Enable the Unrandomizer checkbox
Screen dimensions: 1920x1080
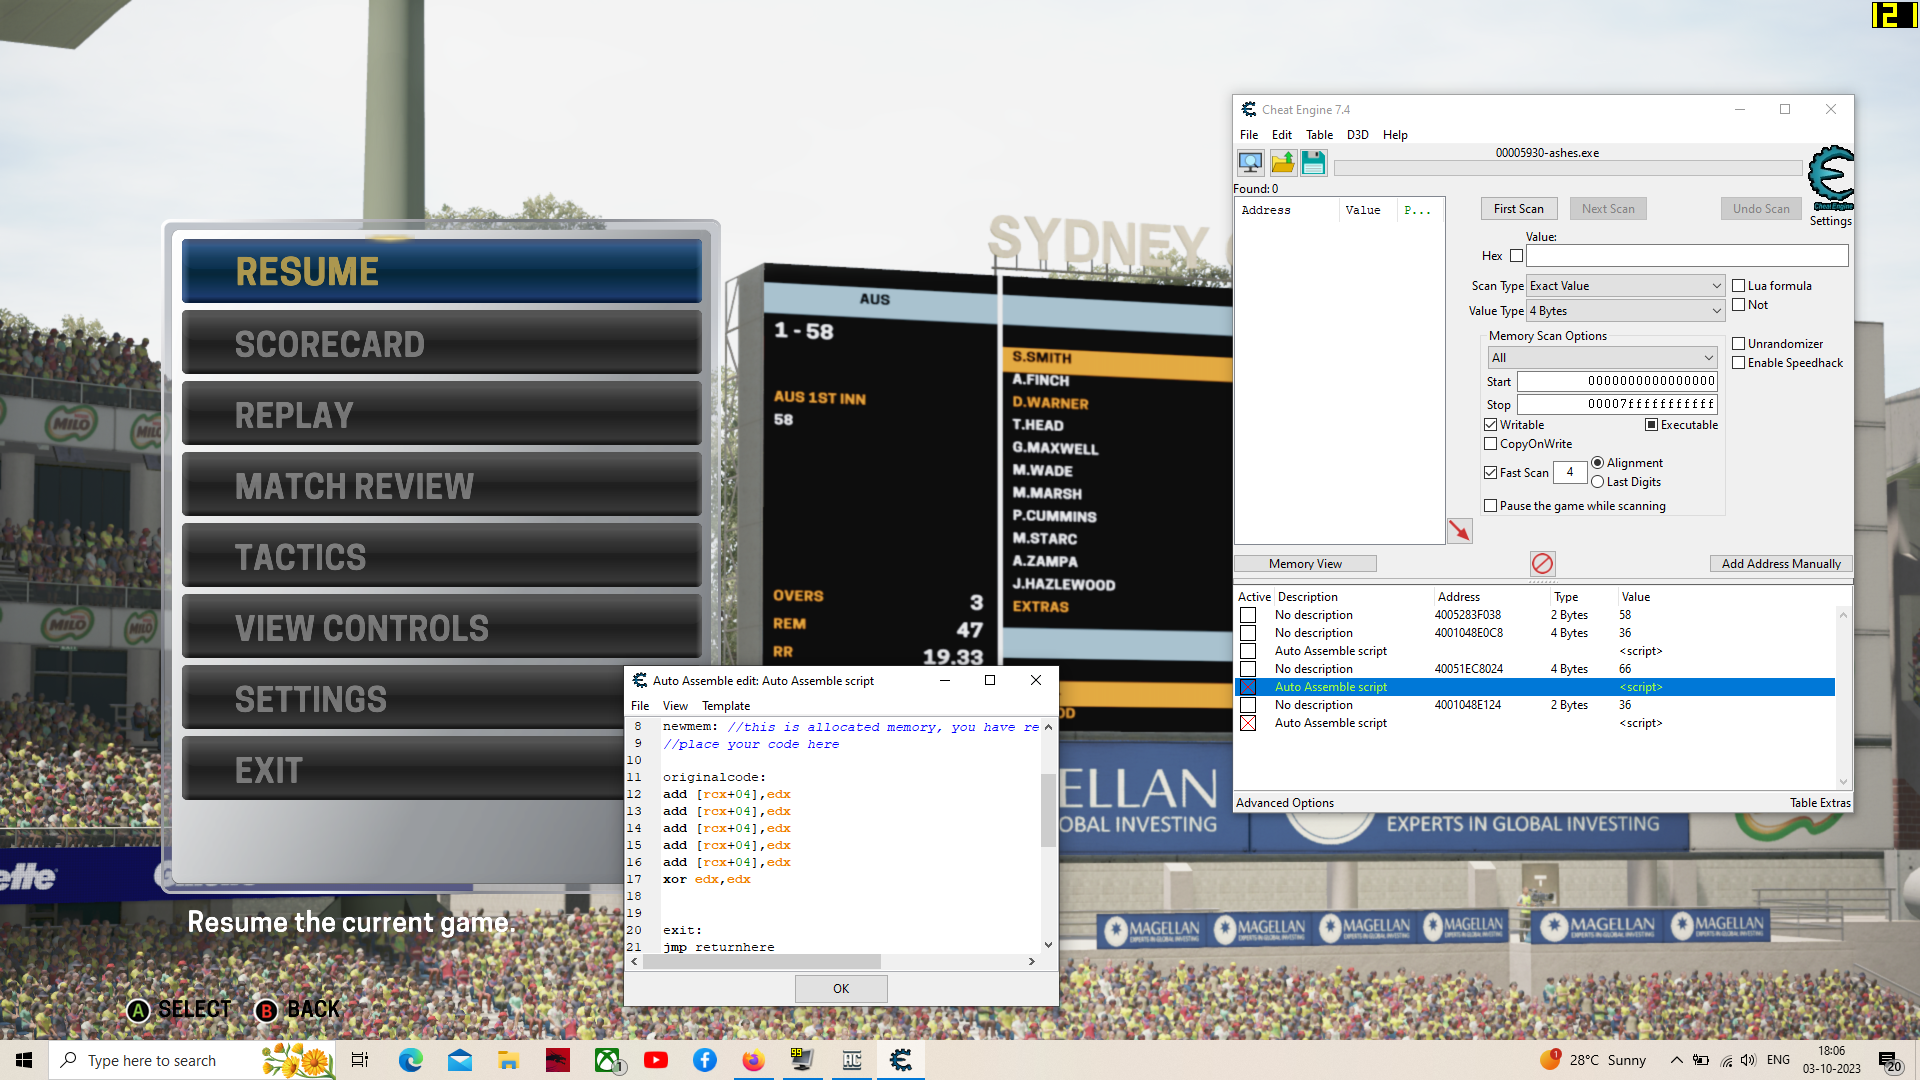pyautogui.click(x=1738, y=344)
